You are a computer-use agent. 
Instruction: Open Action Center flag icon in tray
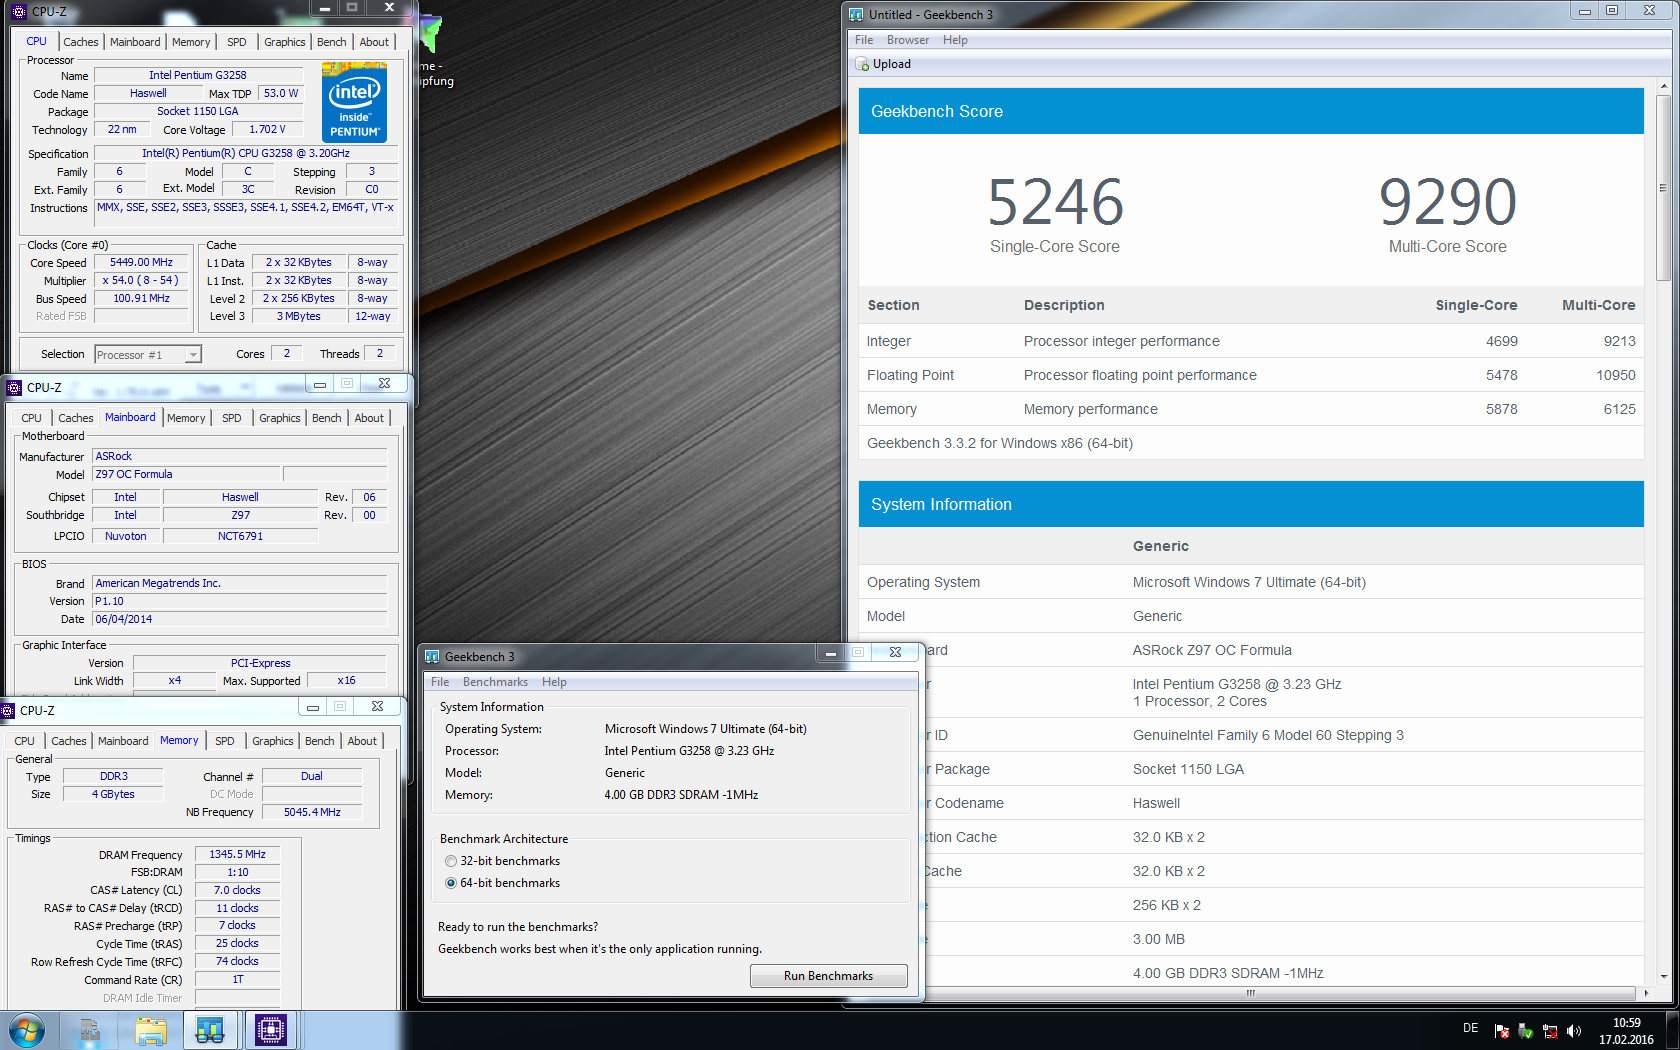pyautogui.click(x=1501, y=1031)
